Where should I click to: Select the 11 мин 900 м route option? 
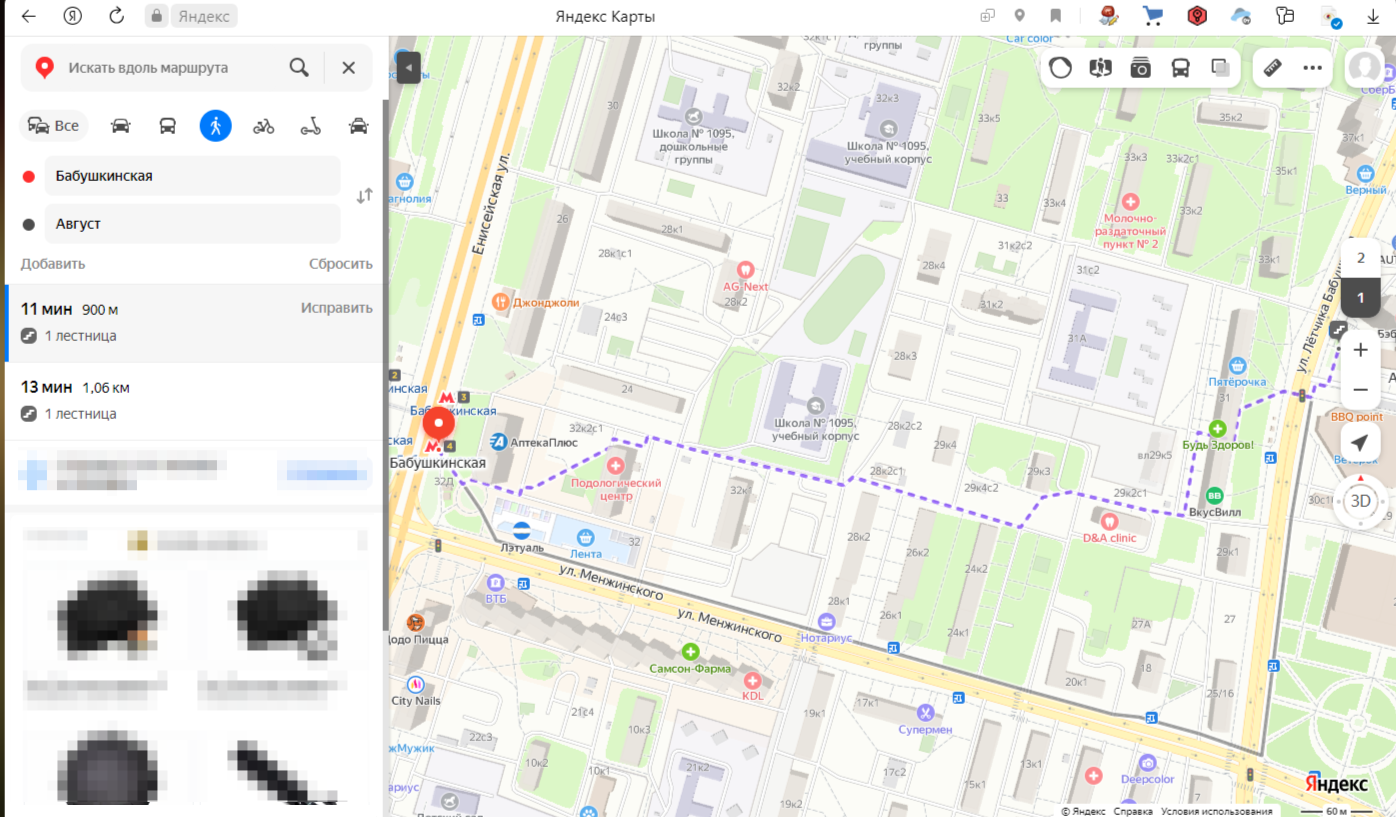point(196,322)
